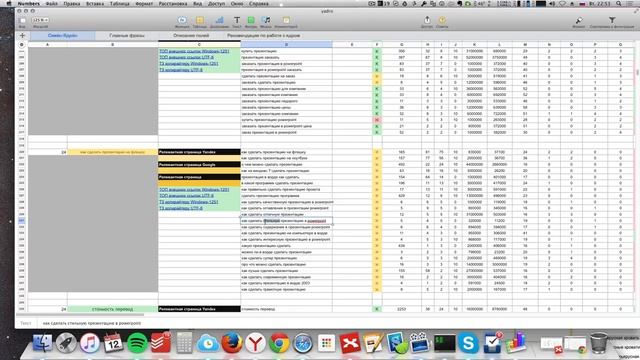The image size is (640, 360).
Task: Open the Справка menu
Action: pos(259,4)
